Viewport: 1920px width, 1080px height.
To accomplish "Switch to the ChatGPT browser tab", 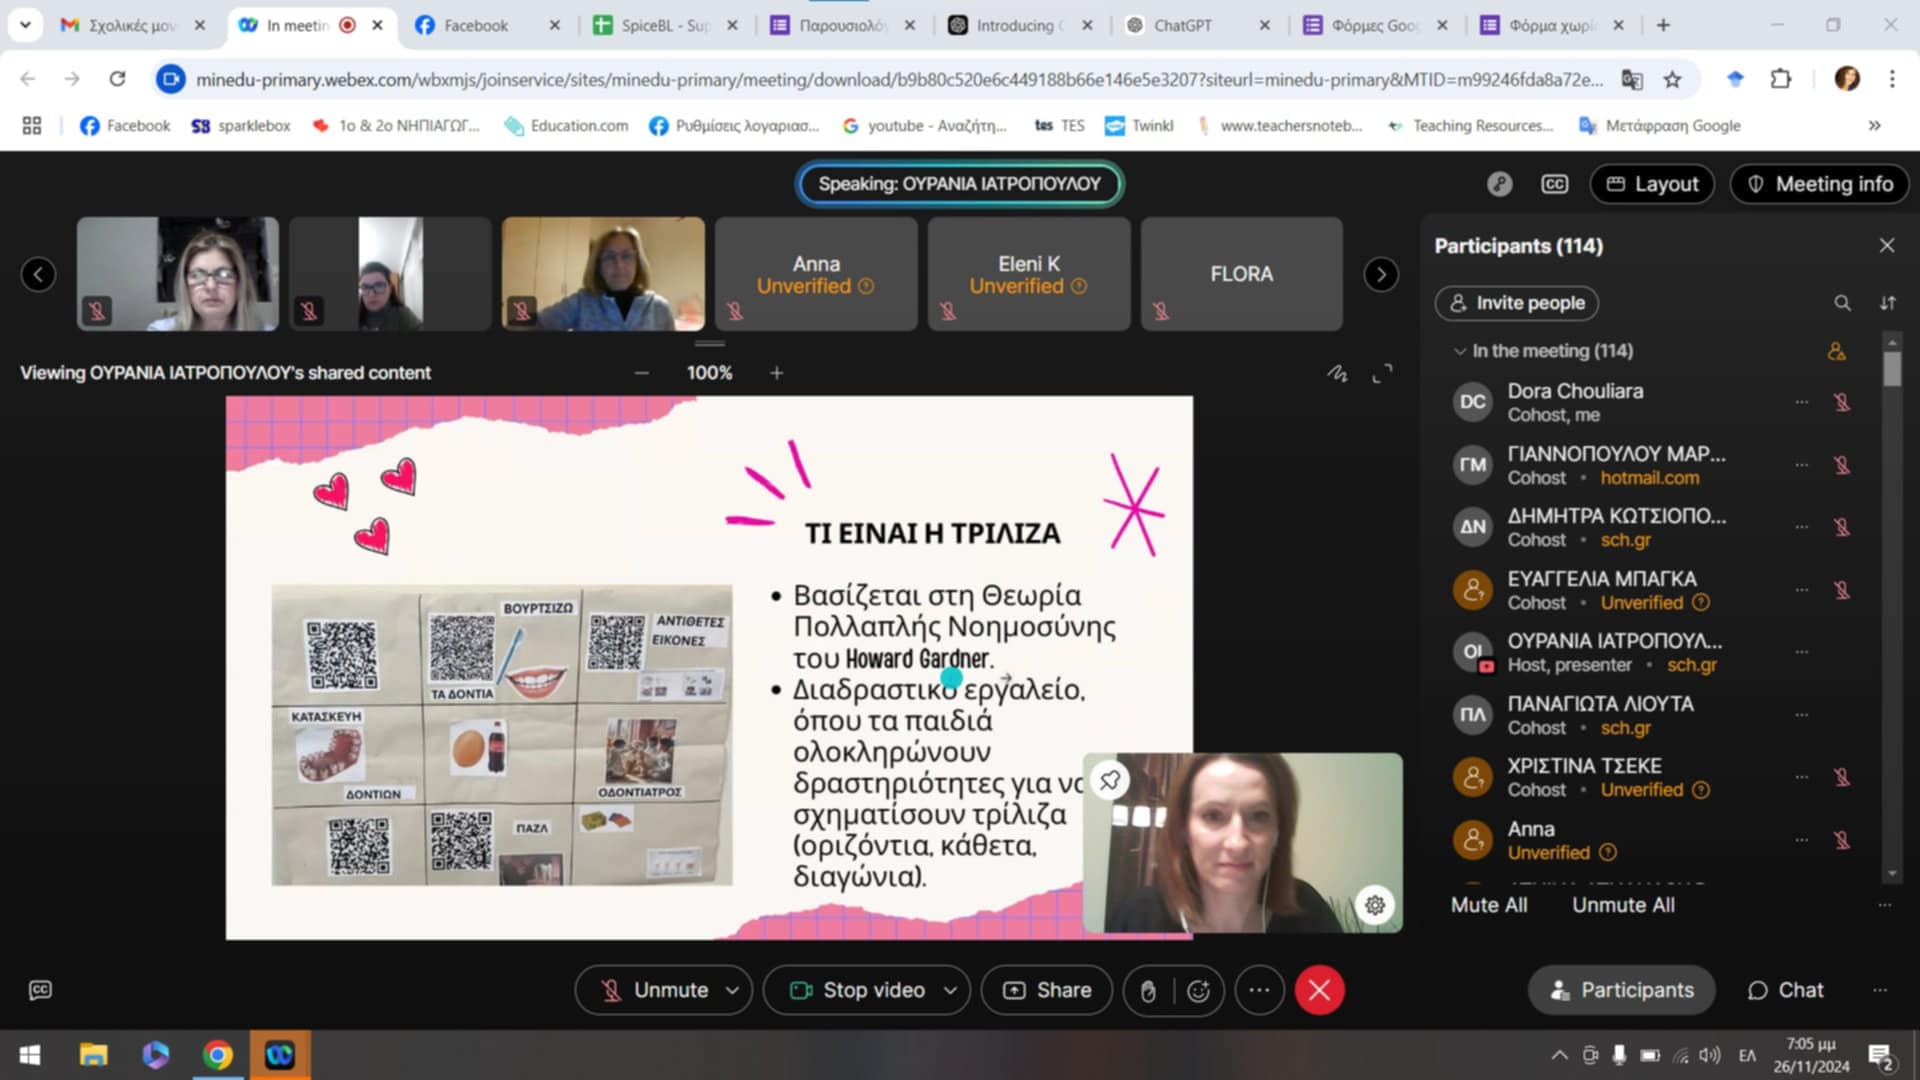I will (1182, 25).
